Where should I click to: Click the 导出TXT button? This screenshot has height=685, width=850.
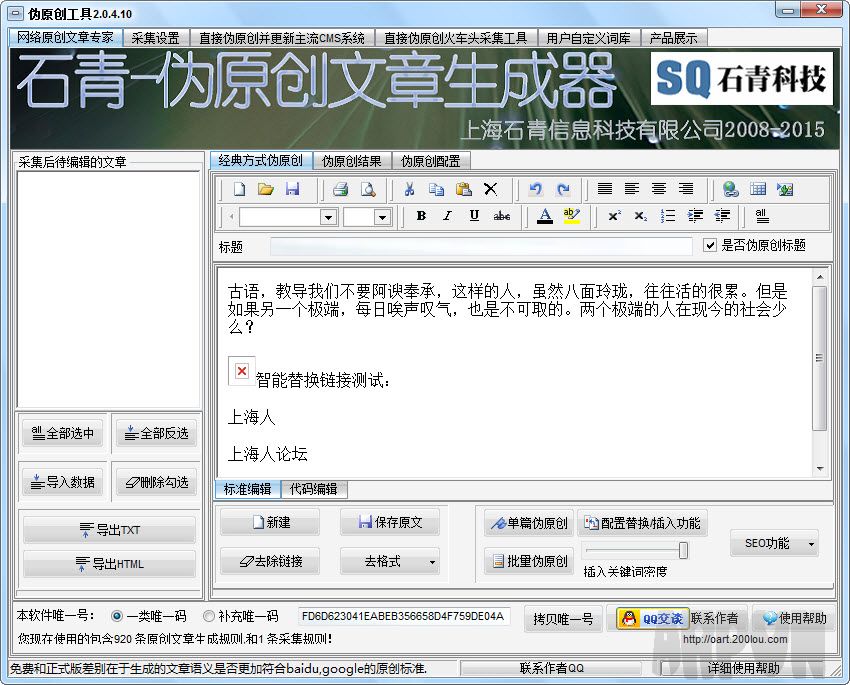[109, 530]
